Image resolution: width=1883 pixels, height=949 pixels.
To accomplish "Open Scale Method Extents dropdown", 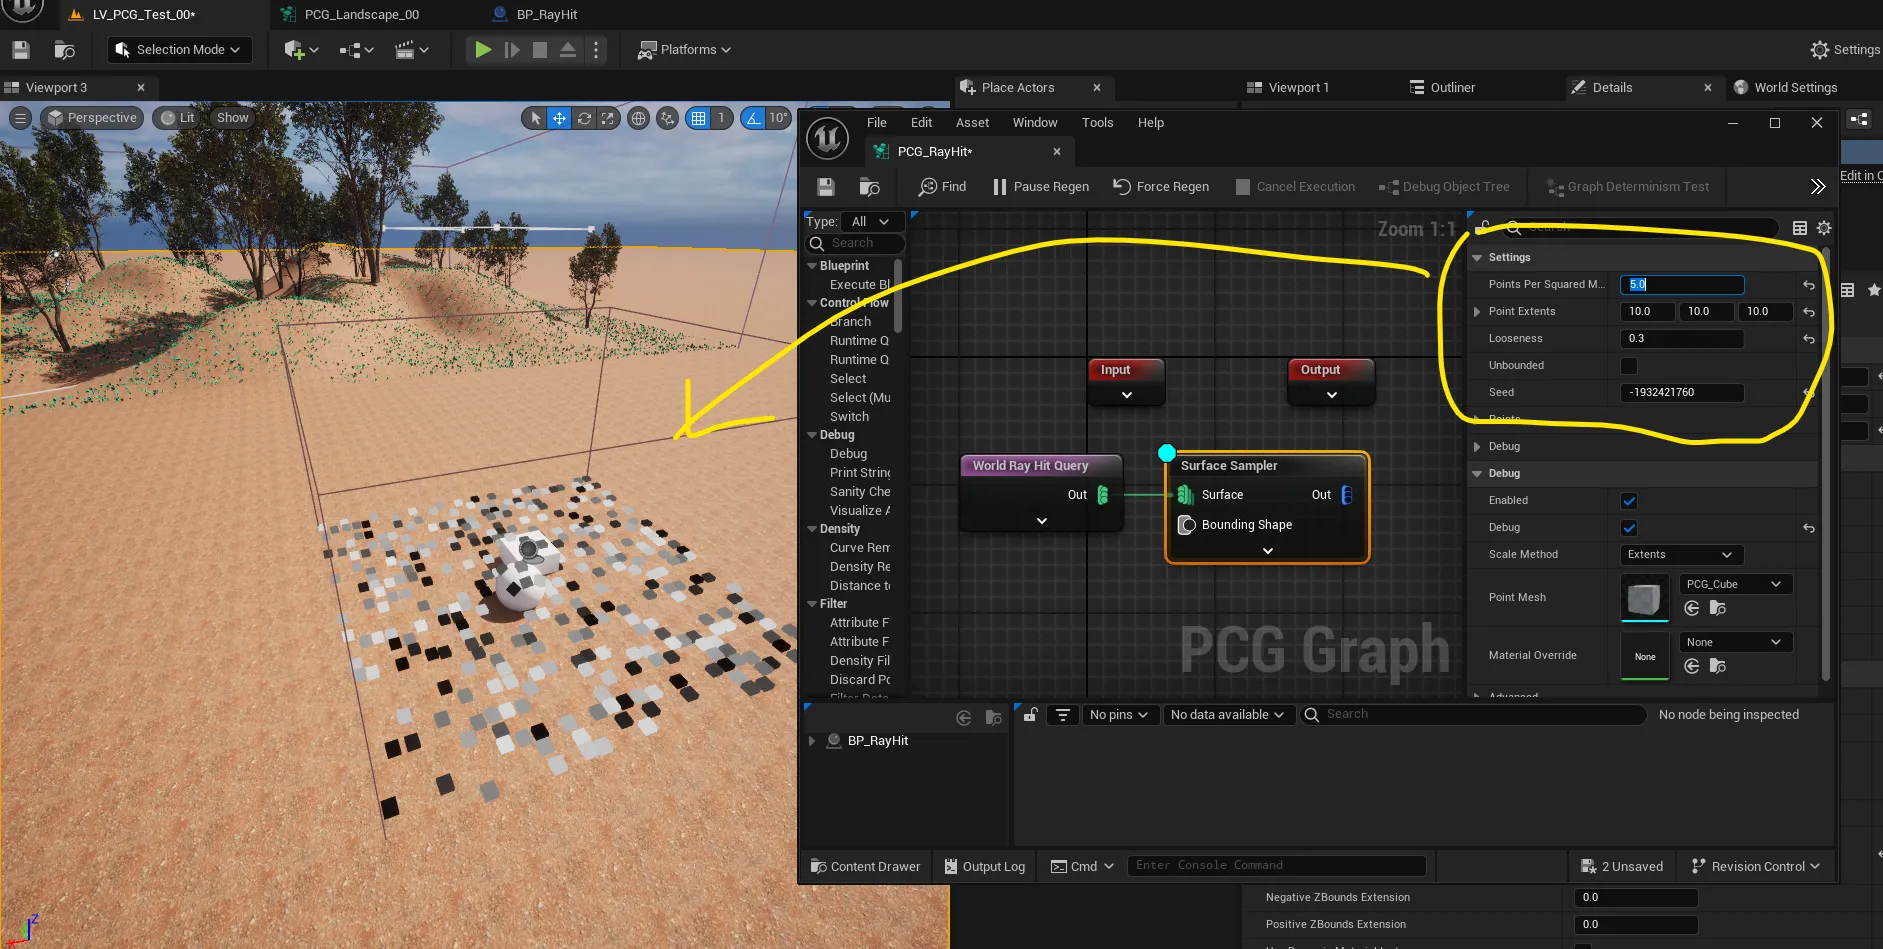I will (1681, 555).
